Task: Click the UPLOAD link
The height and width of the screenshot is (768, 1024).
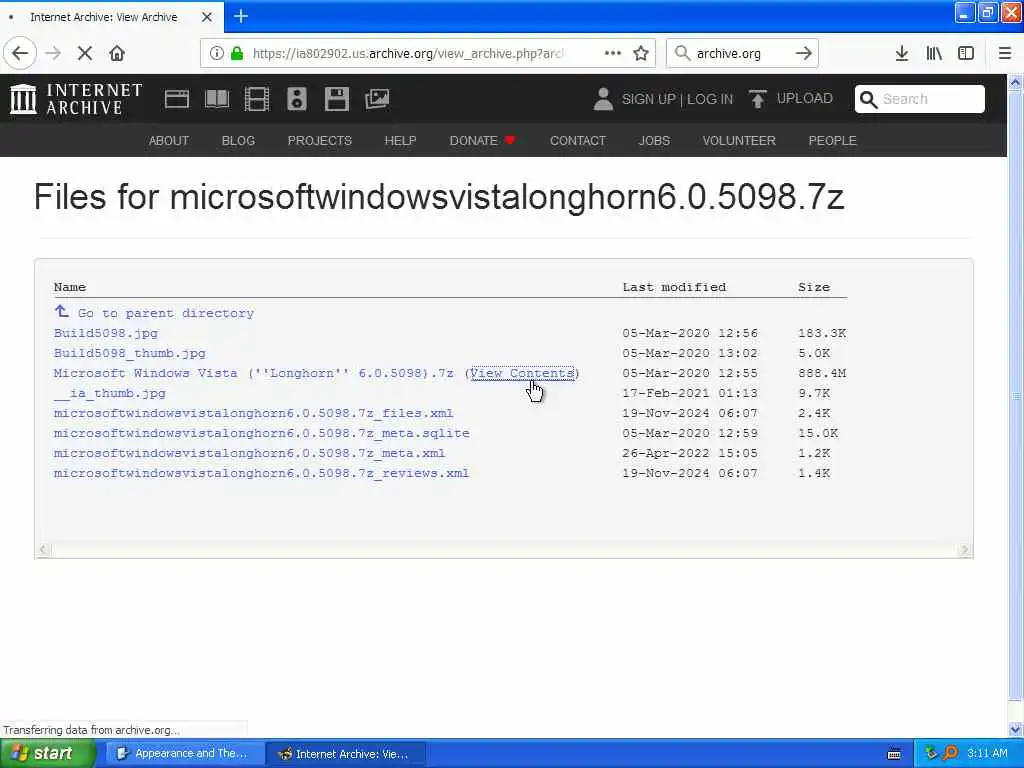Action: point(805,99)
